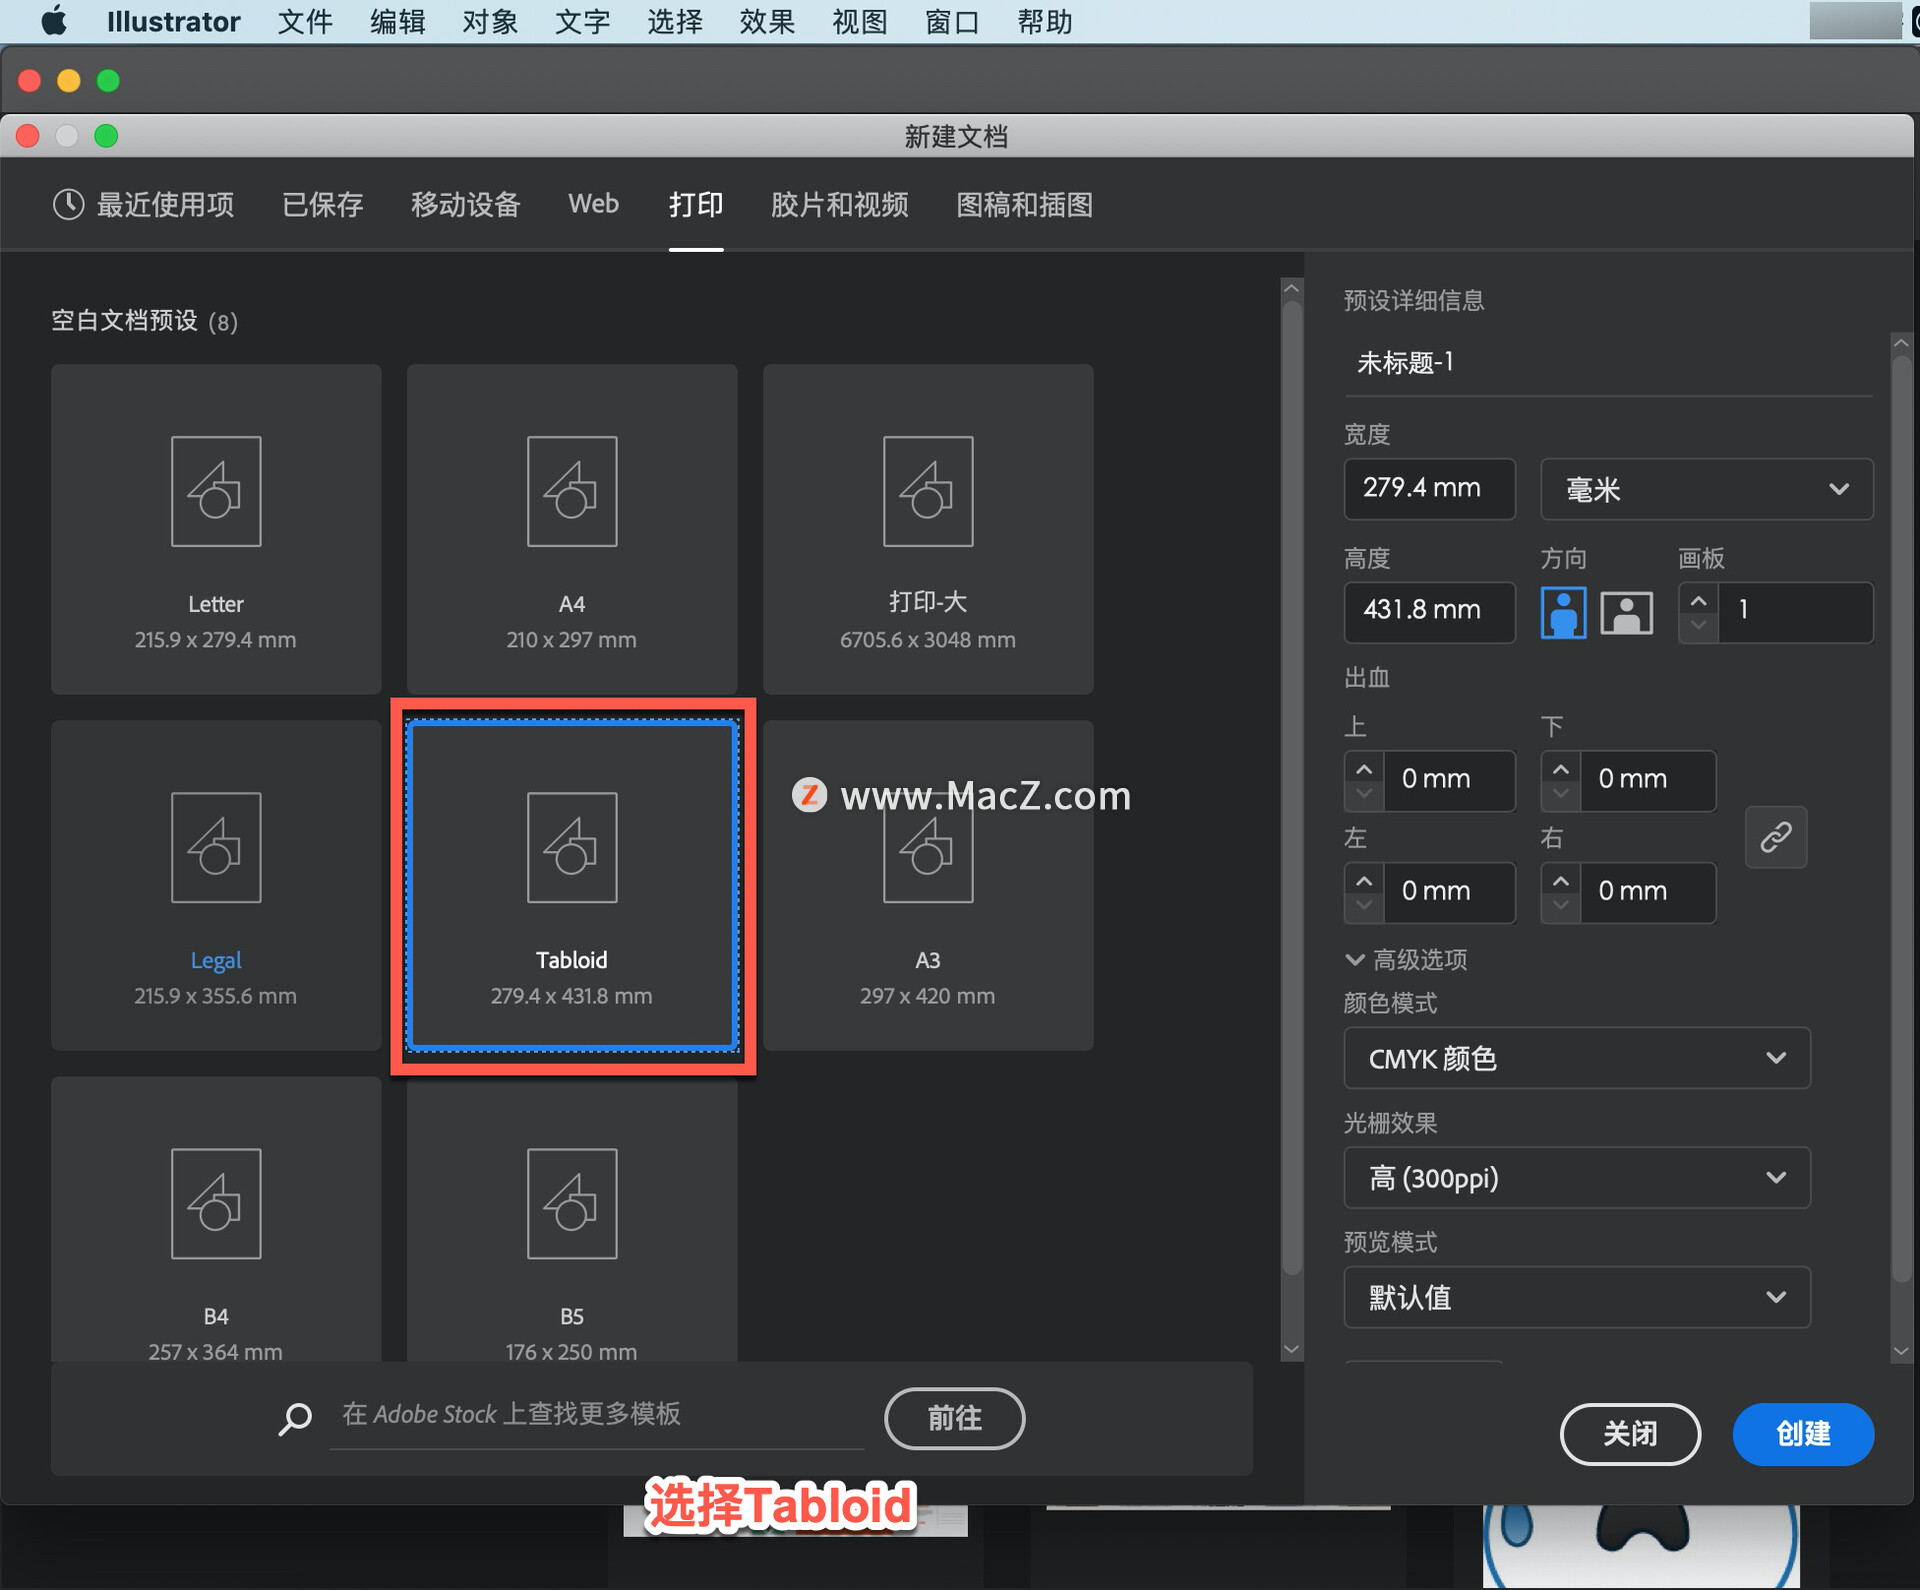Decrease the 画板 artboard count
The image size is (1920, 1590).
[x=1698, y=626]
